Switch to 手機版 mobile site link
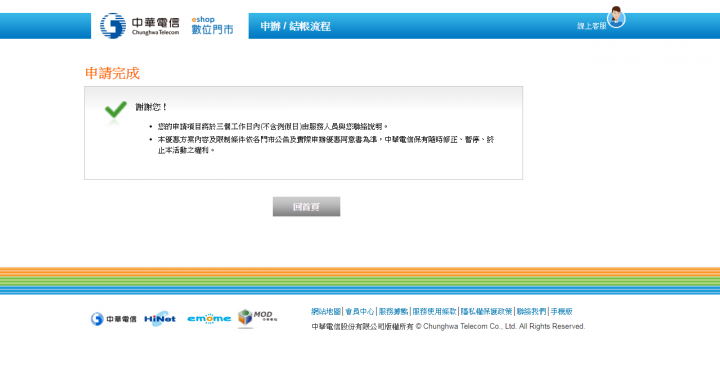720x376 pixels. point(562,311)
